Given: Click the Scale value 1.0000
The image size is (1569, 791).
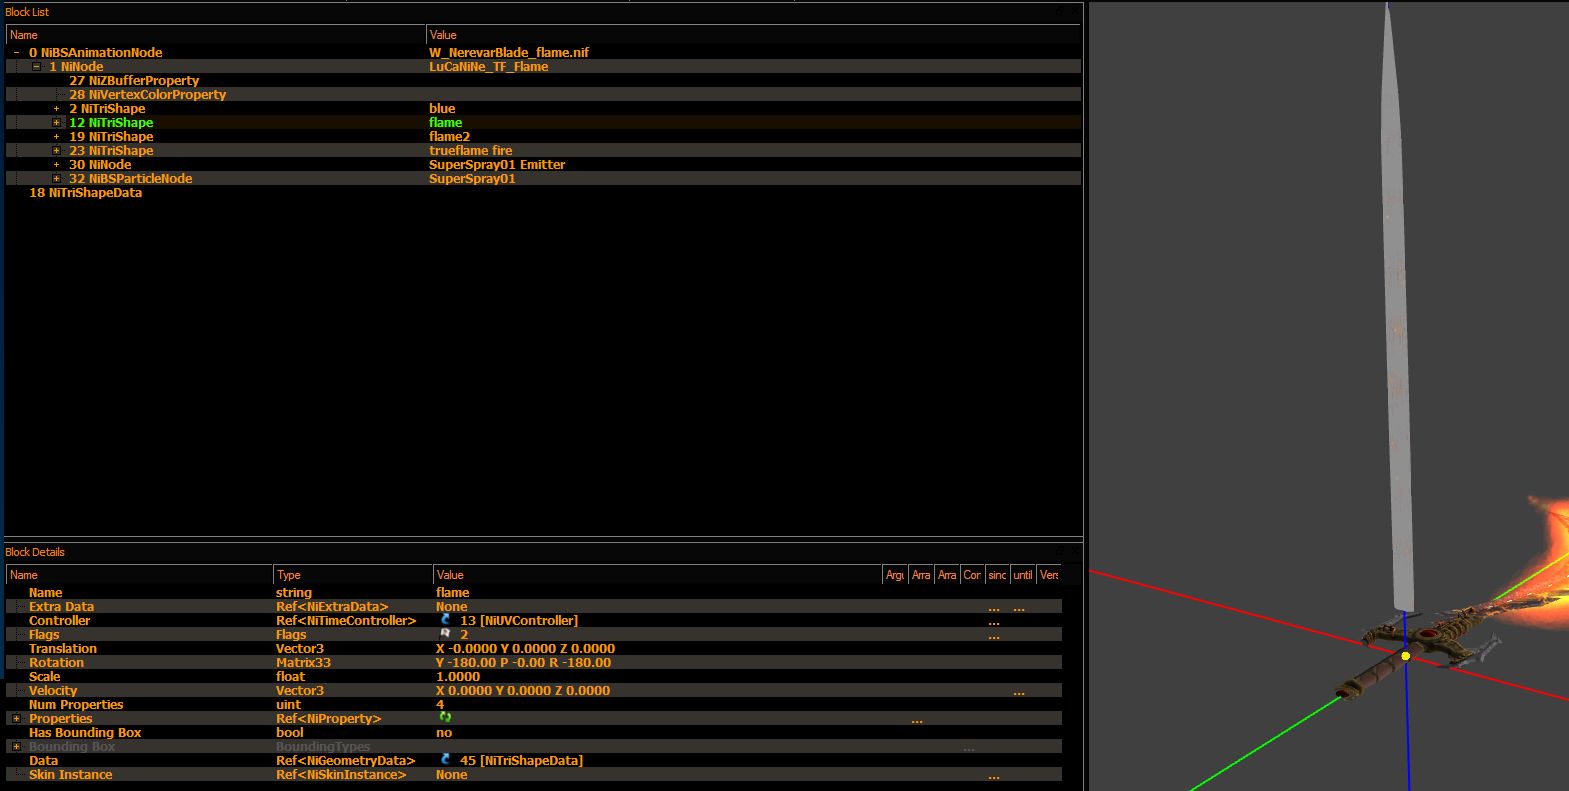Looking at the screenshot, I should [x=458, y=676].
